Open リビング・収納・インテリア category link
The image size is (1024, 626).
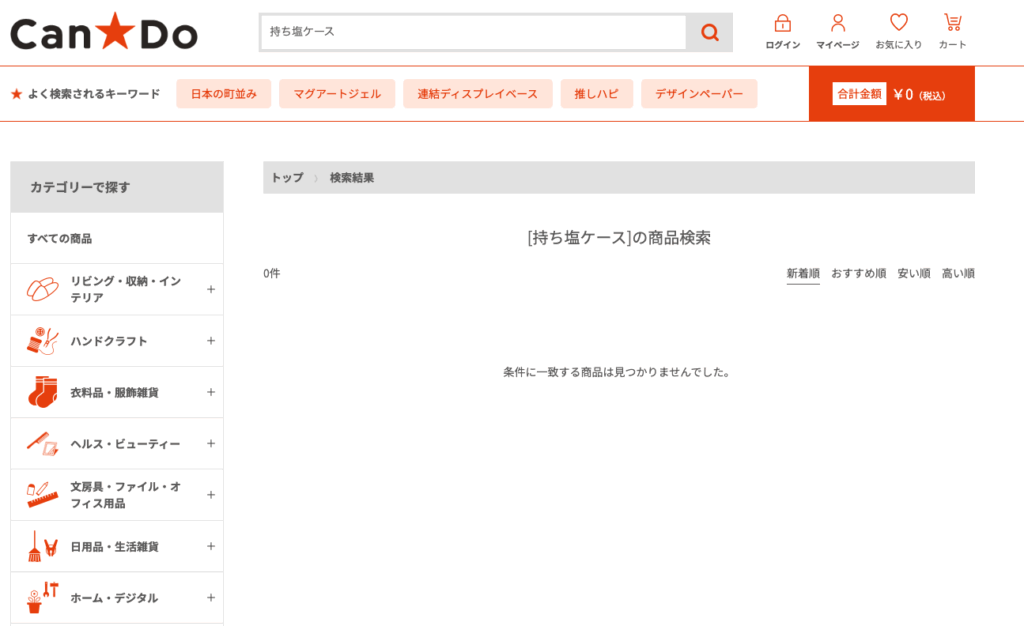click(x=125, y=289)
